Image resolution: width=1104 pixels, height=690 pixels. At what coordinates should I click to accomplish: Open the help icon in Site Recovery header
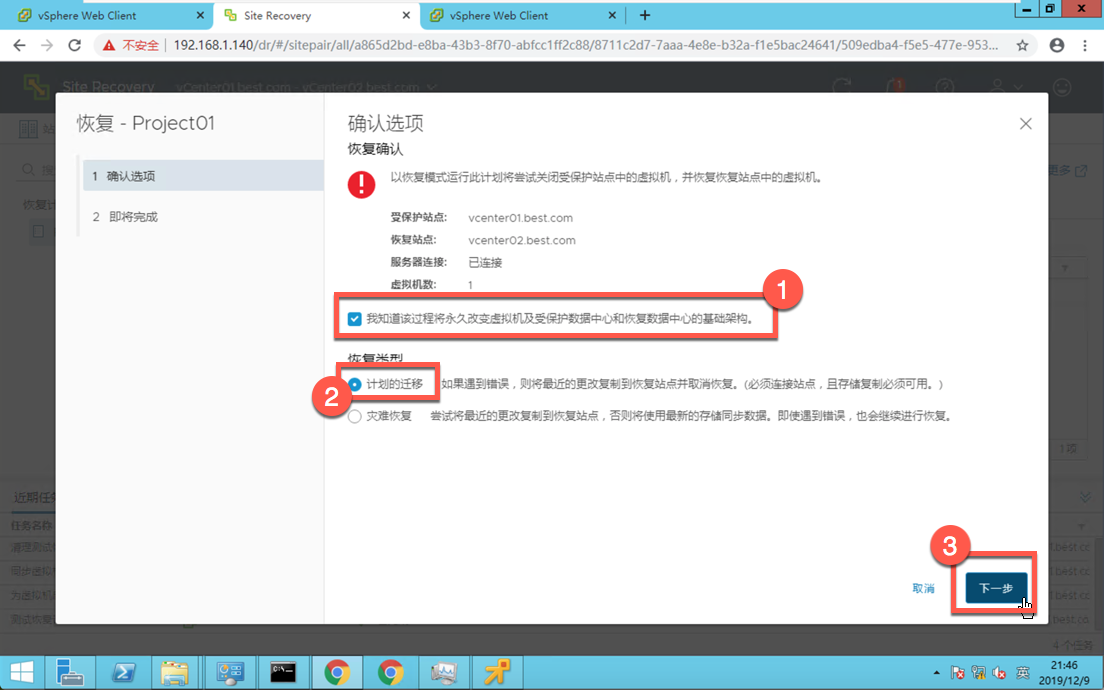coord(945,87)
